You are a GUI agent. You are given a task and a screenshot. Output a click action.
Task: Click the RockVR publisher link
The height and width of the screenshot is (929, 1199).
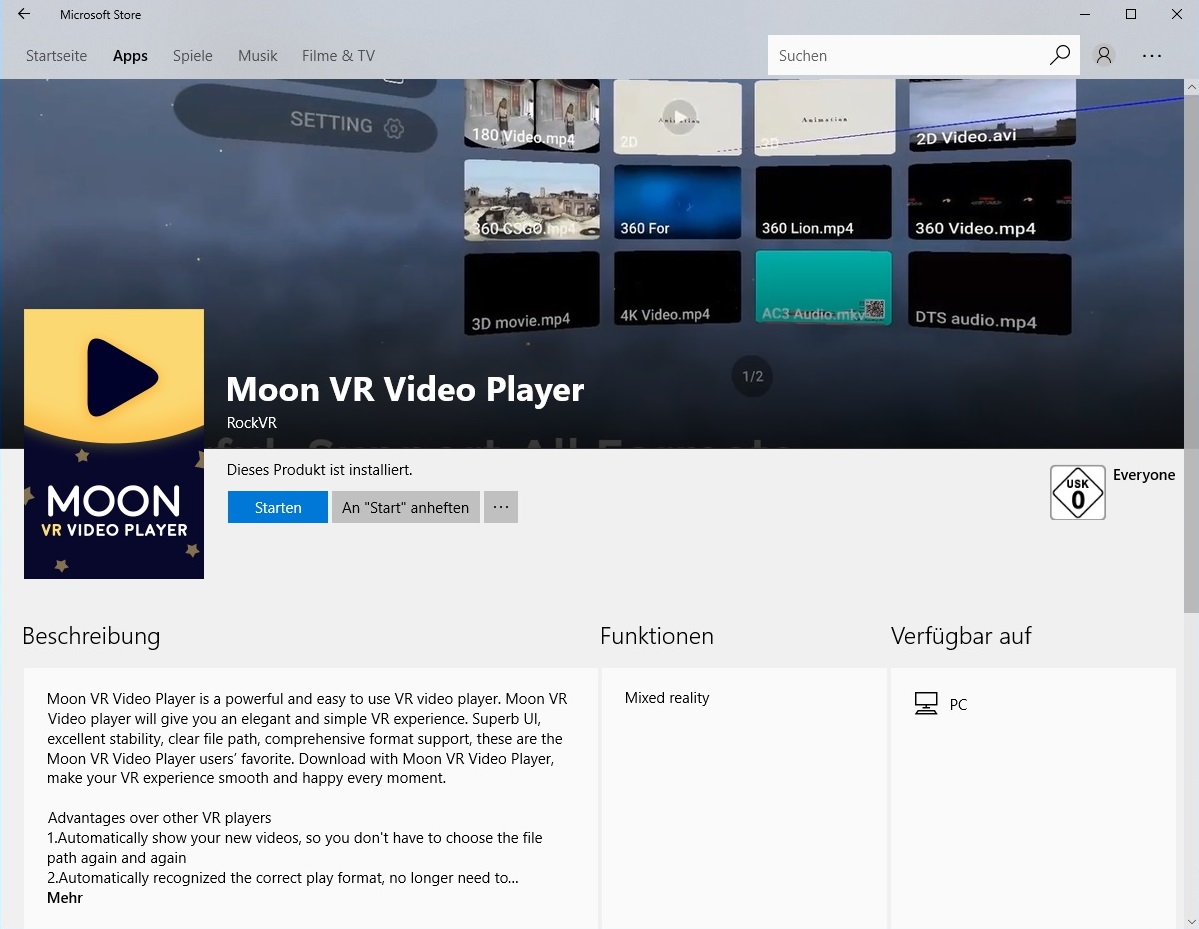point(252,423)
